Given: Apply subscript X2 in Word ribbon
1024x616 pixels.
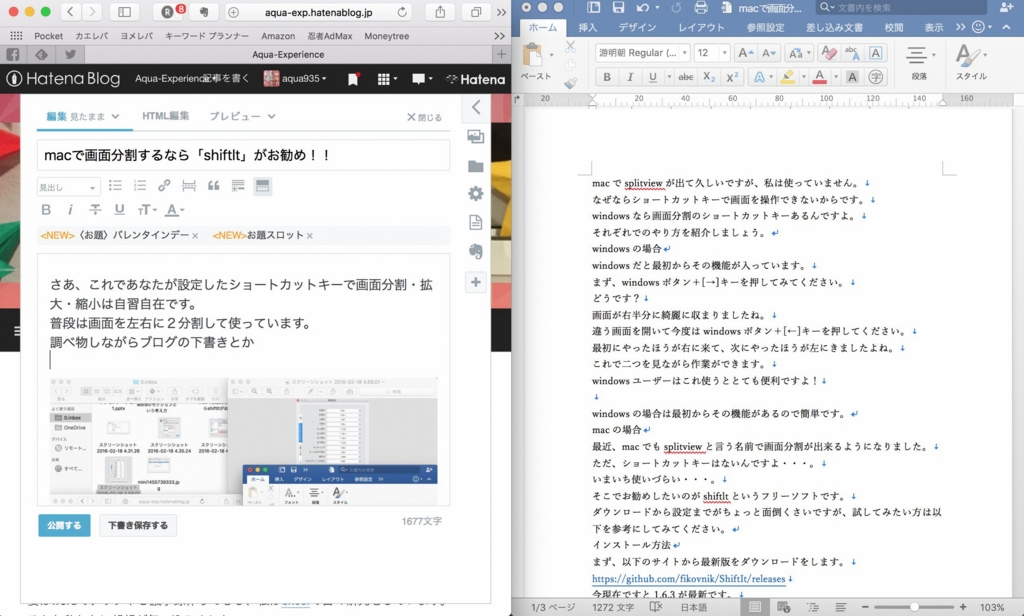Looking at the screenshot, I should (x=709, y=77).
